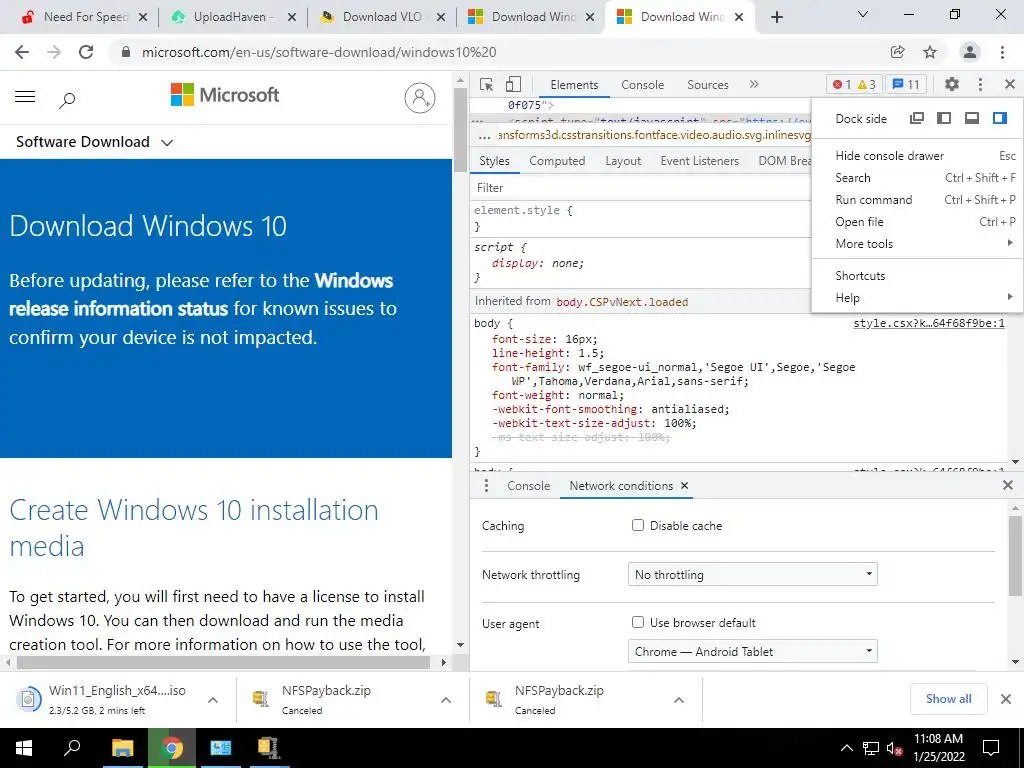1024x768 pixels.
Task: Click the styles Filter input field
Action: coord(640,188)
